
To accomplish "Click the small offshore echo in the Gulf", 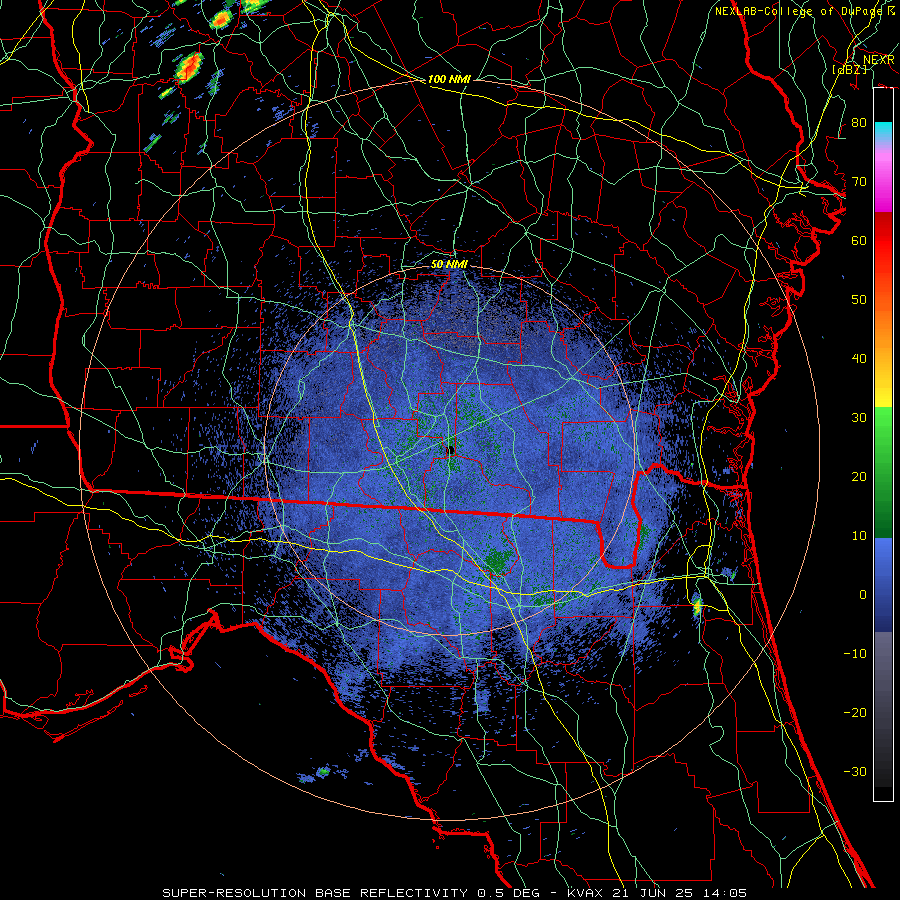I will (x=323, y=772).
